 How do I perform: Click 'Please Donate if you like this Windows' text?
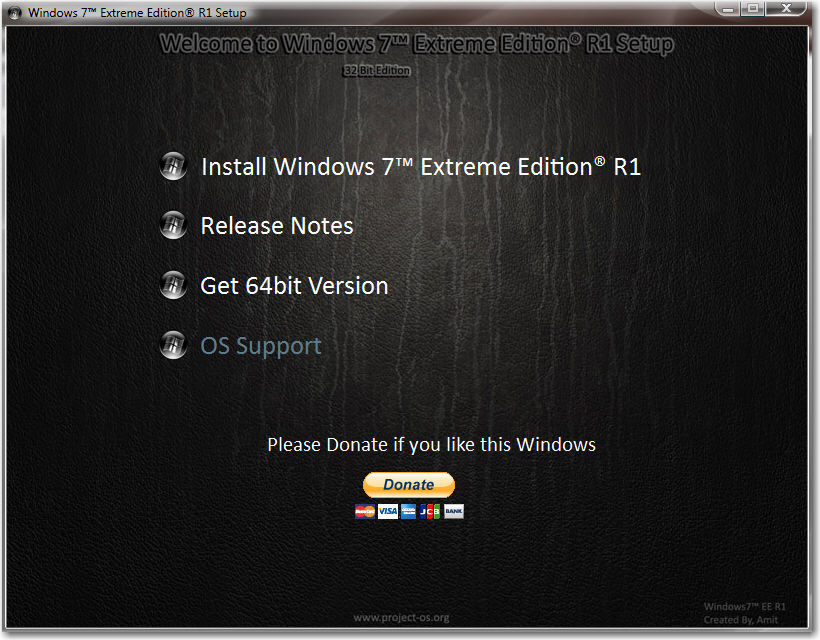[431, 444]
